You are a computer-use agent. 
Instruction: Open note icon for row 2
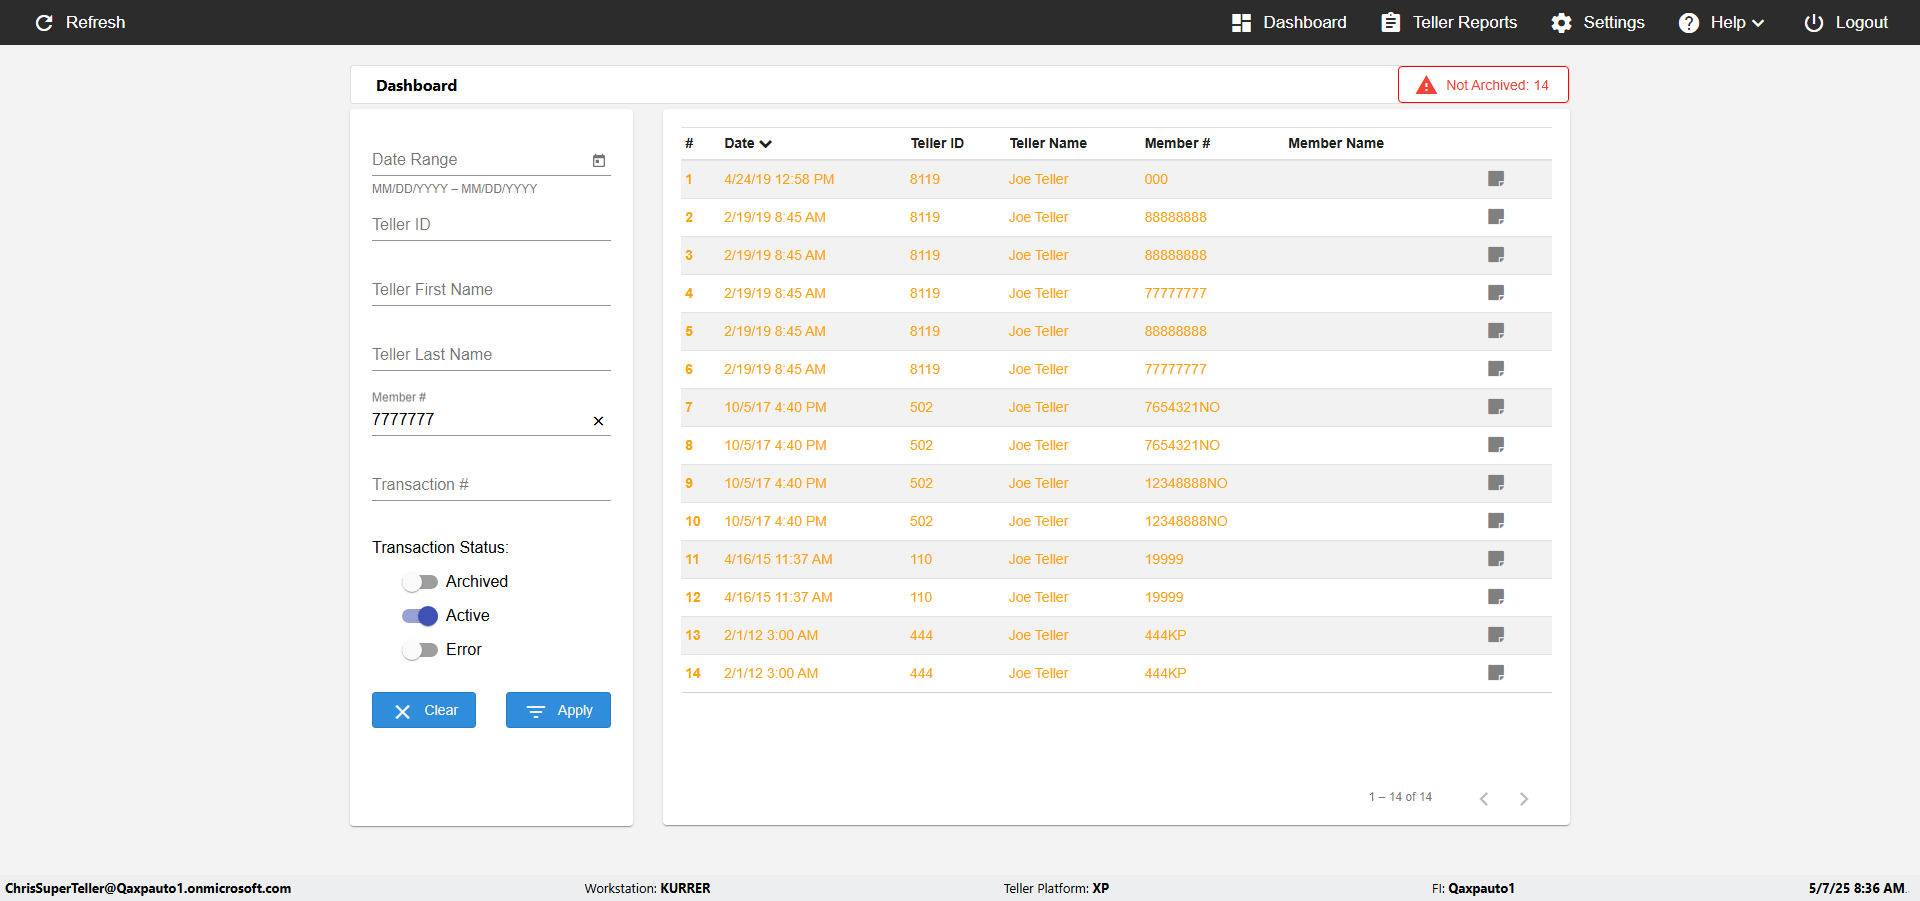click(1496, 217)
